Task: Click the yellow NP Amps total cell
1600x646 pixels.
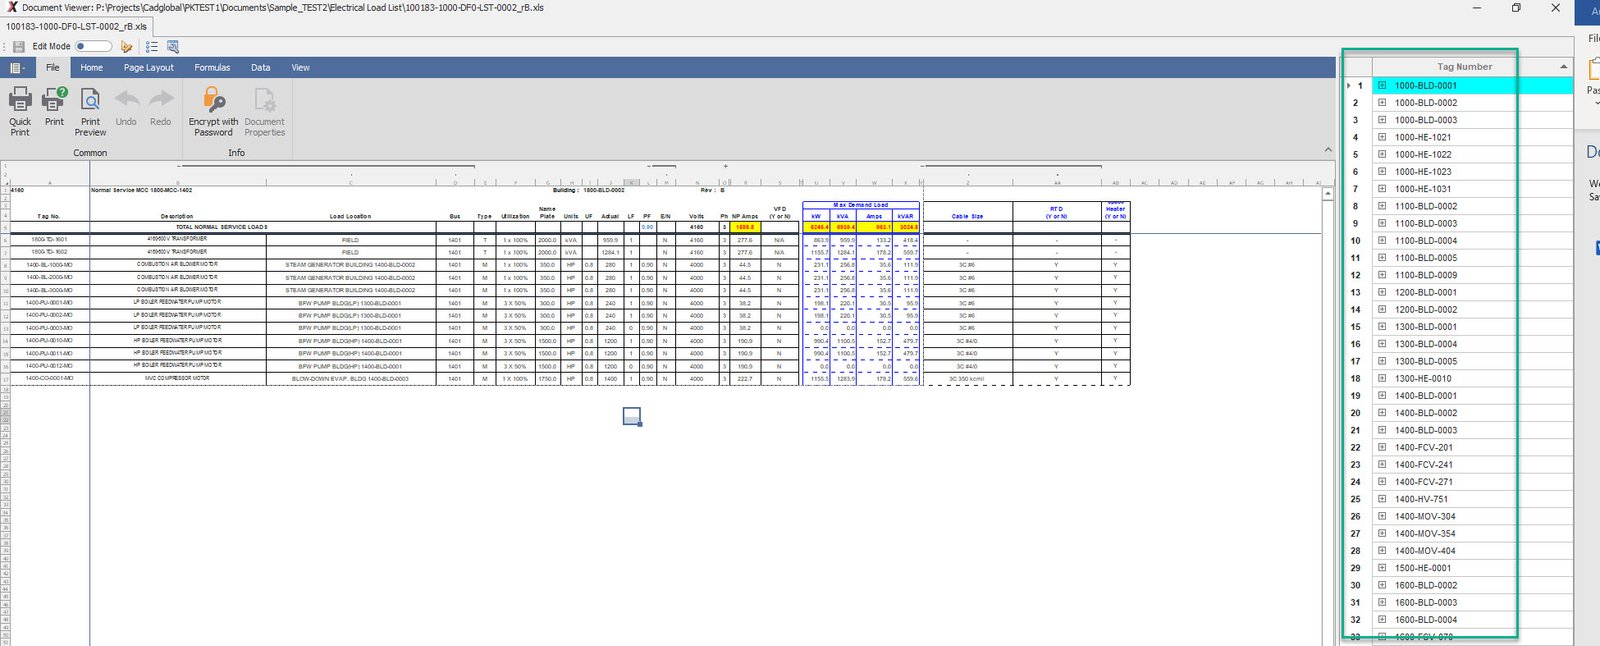Action: [x=745, y=227]
